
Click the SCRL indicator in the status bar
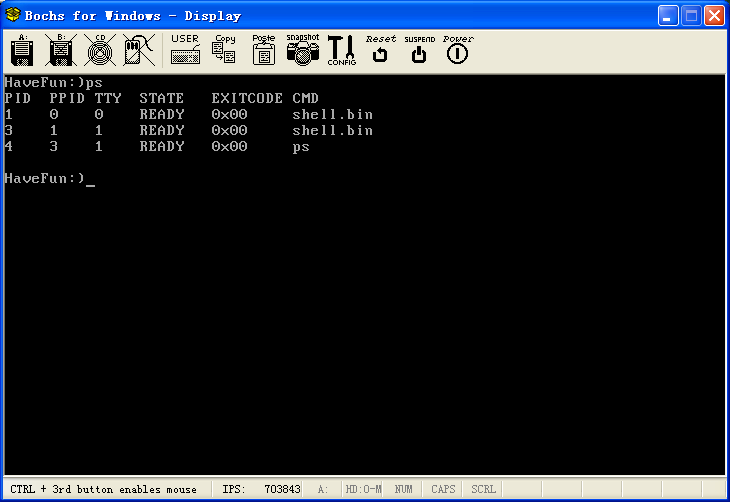483,489
